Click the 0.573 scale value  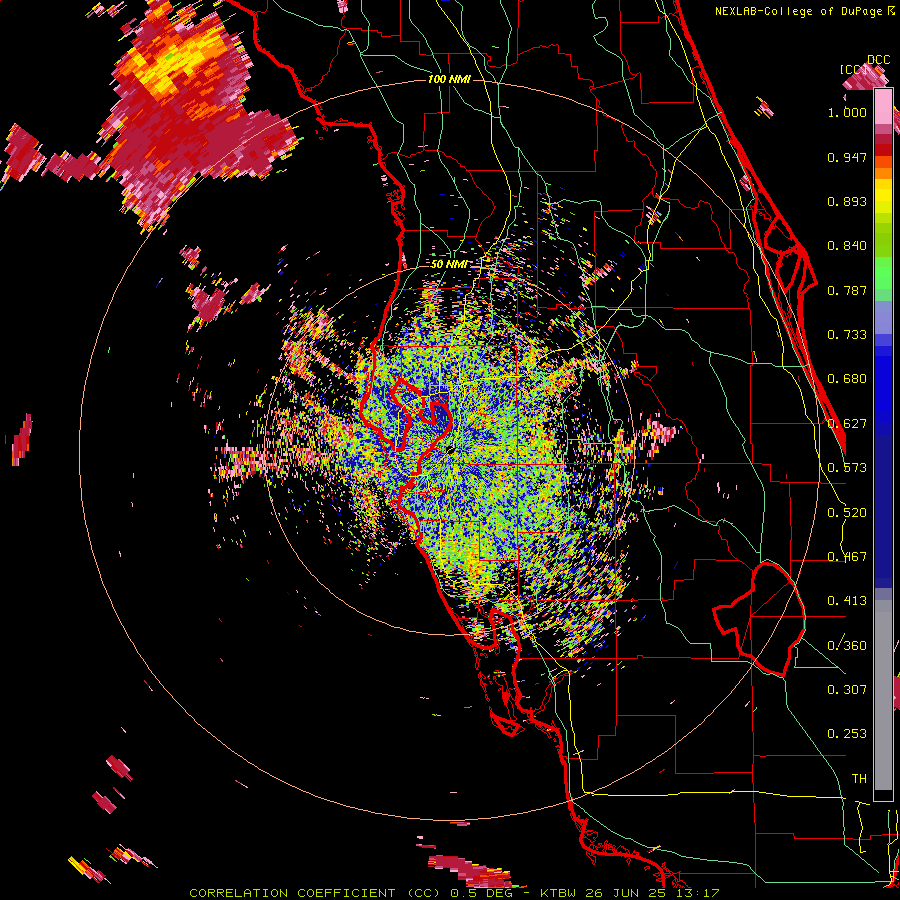[847, 468]
